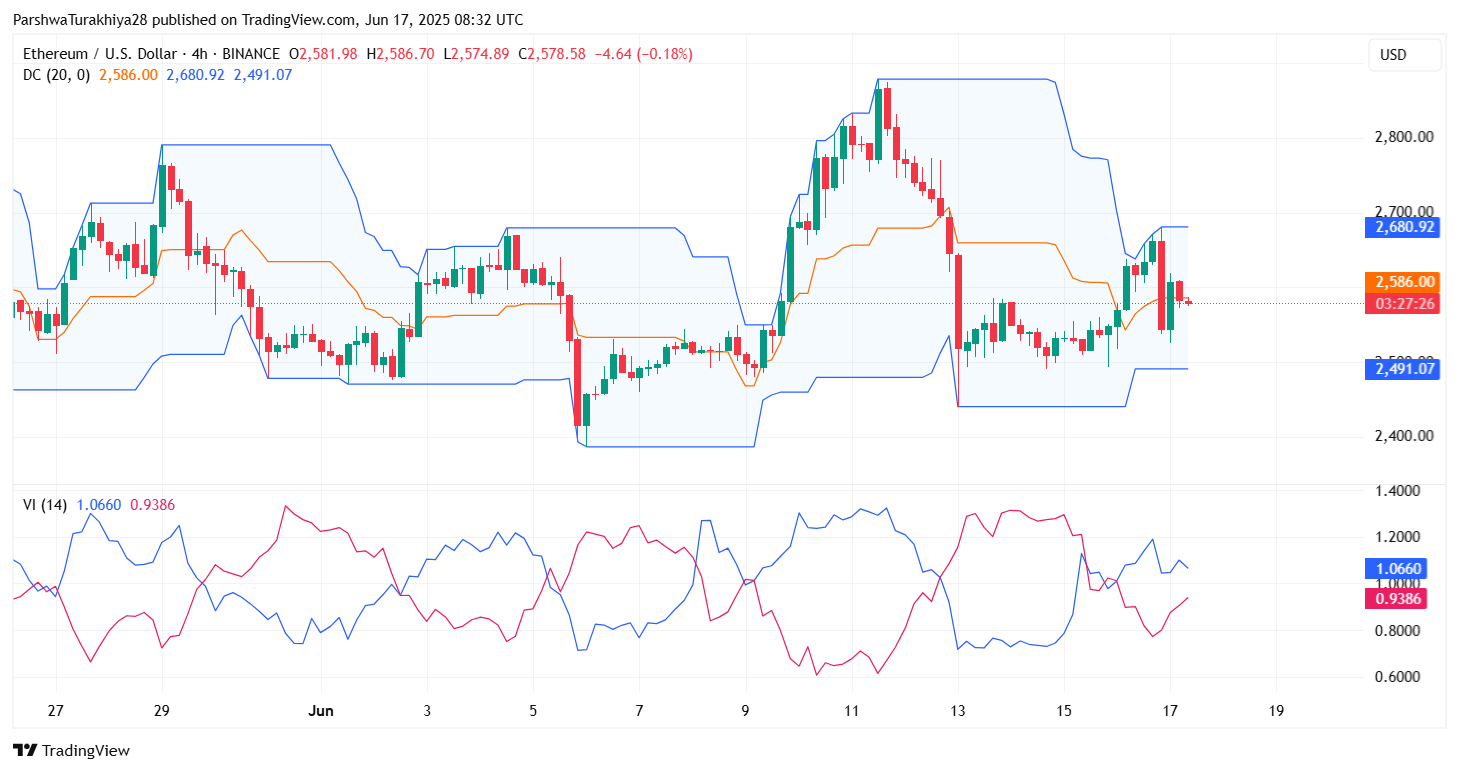Click the TradingView logo icon
The height and width of the screenshot is (772, 1459).
(25, 750)
